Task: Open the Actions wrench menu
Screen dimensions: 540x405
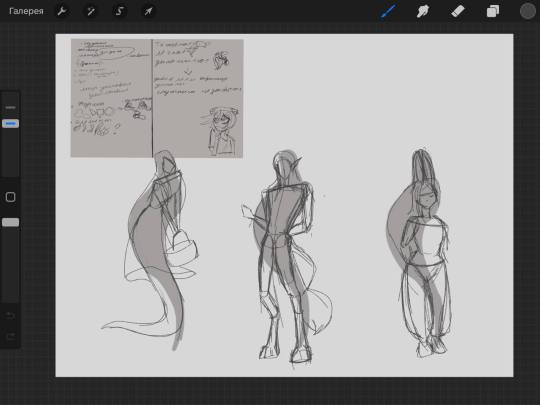Action: (x=62, y=11)
